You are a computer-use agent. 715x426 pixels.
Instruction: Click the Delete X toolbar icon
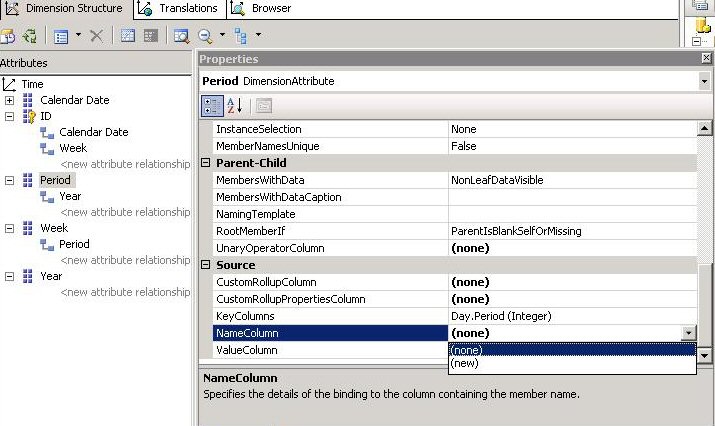click(96, 36)
